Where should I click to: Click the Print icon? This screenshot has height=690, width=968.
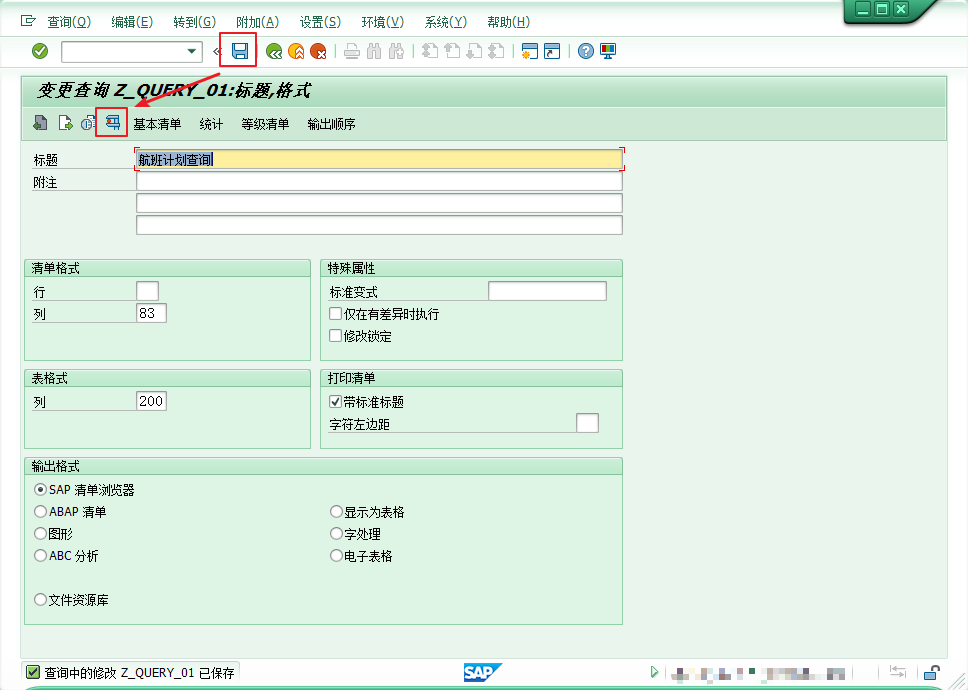click(352, 51)
